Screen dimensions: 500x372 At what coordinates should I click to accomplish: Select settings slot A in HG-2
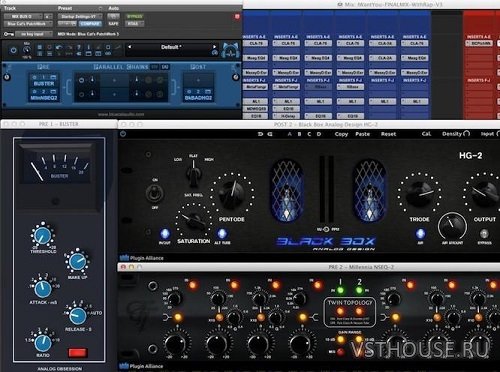click(290, 134)
